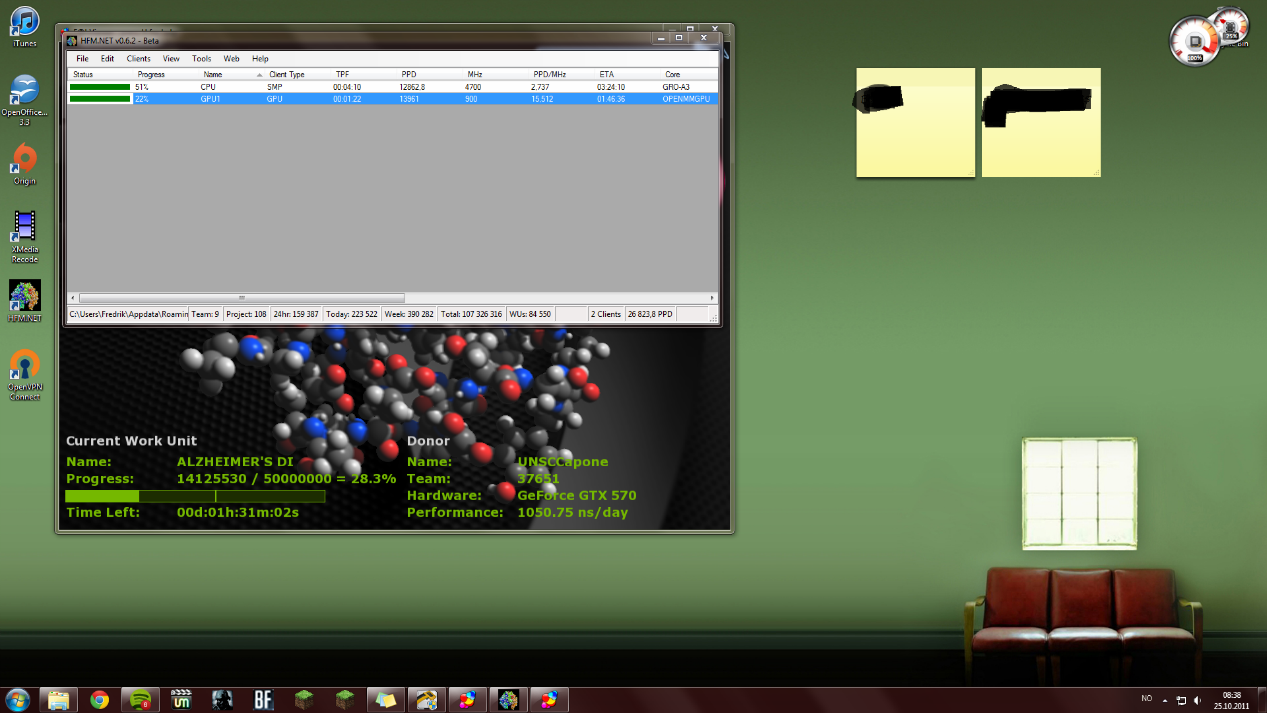Open the Clients menu in HFM.NET
The width and height of the screenshot is (1267, 713).
(x=138, y=59)
